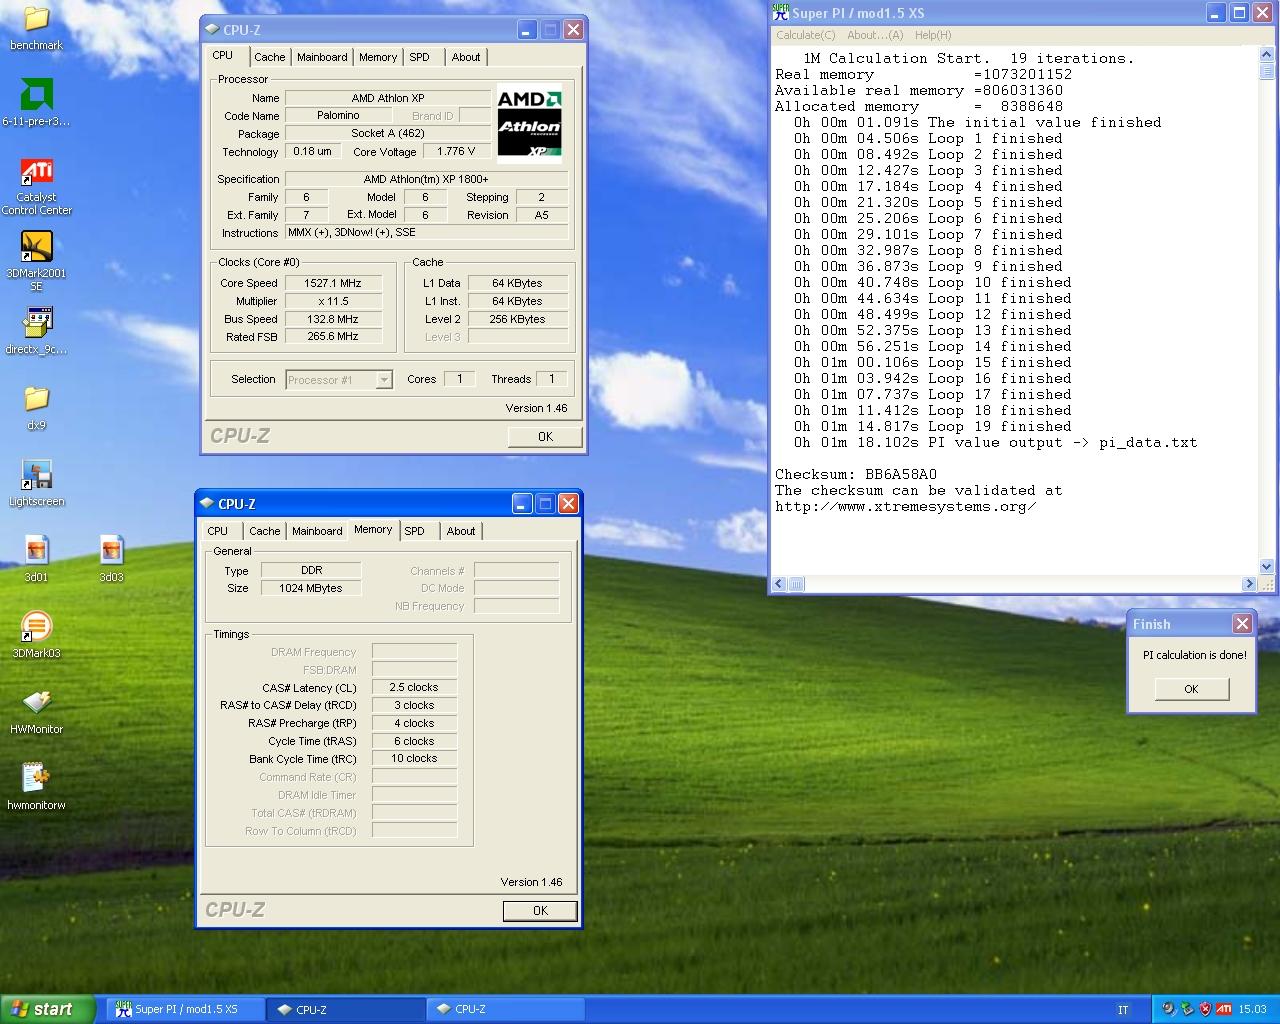Click Super PI horizontal scrollbar right arrow

[1249, 584]
